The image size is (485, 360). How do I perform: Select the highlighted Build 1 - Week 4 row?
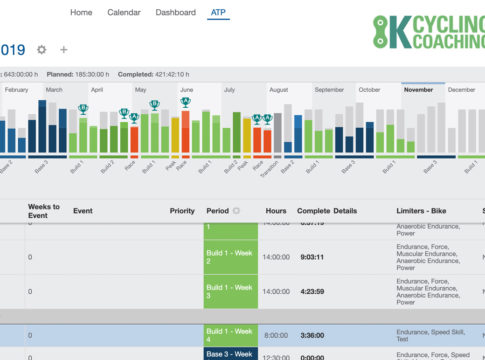coord(242,335)
